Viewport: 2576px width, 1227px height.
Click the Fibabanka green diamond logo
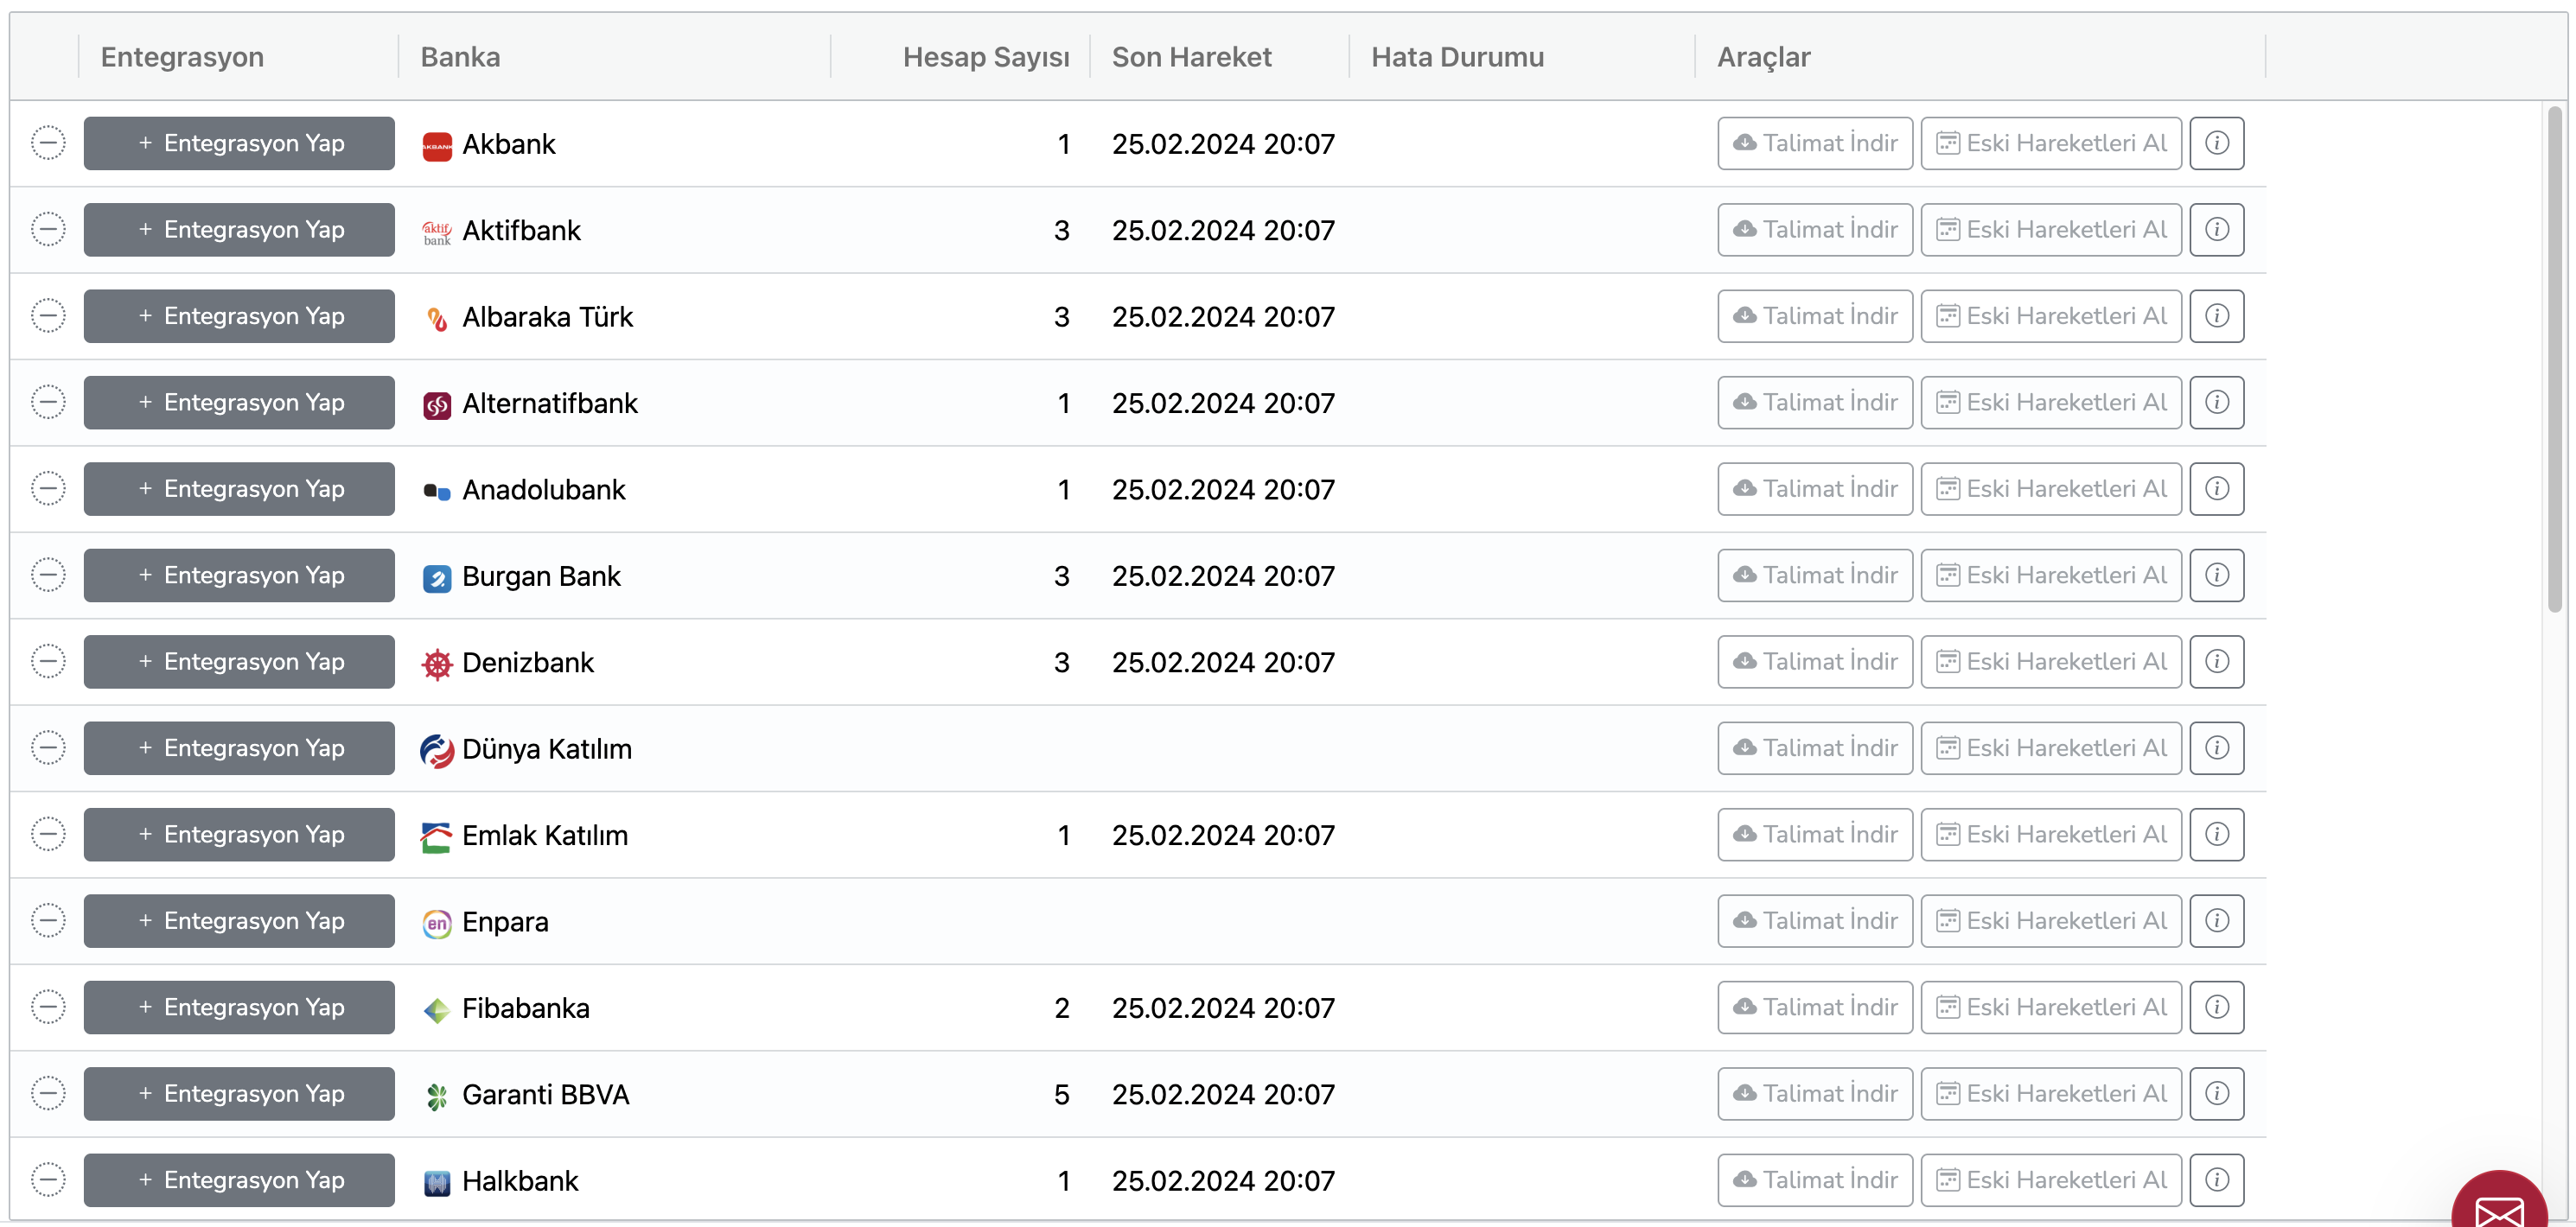[438, 1007]
